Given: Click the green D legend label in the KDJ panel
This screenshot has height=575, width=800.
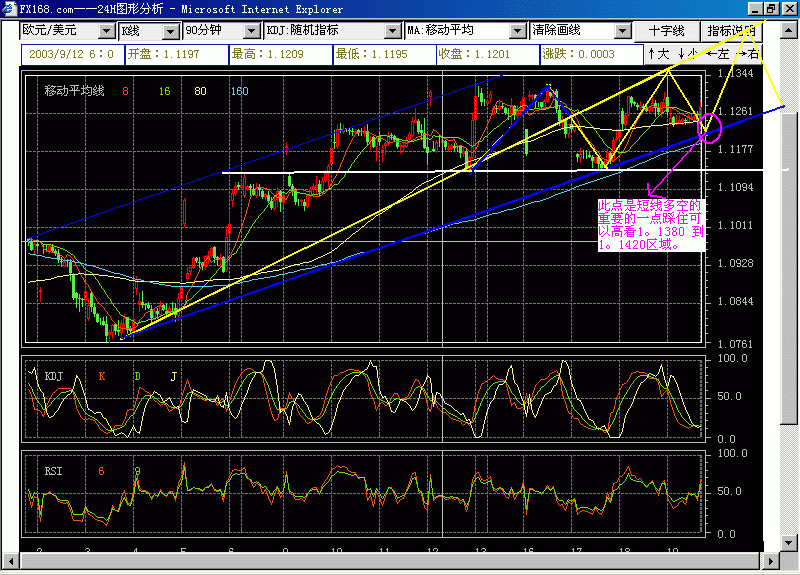Looking at the screenshot, I should [x=137, y=377].
